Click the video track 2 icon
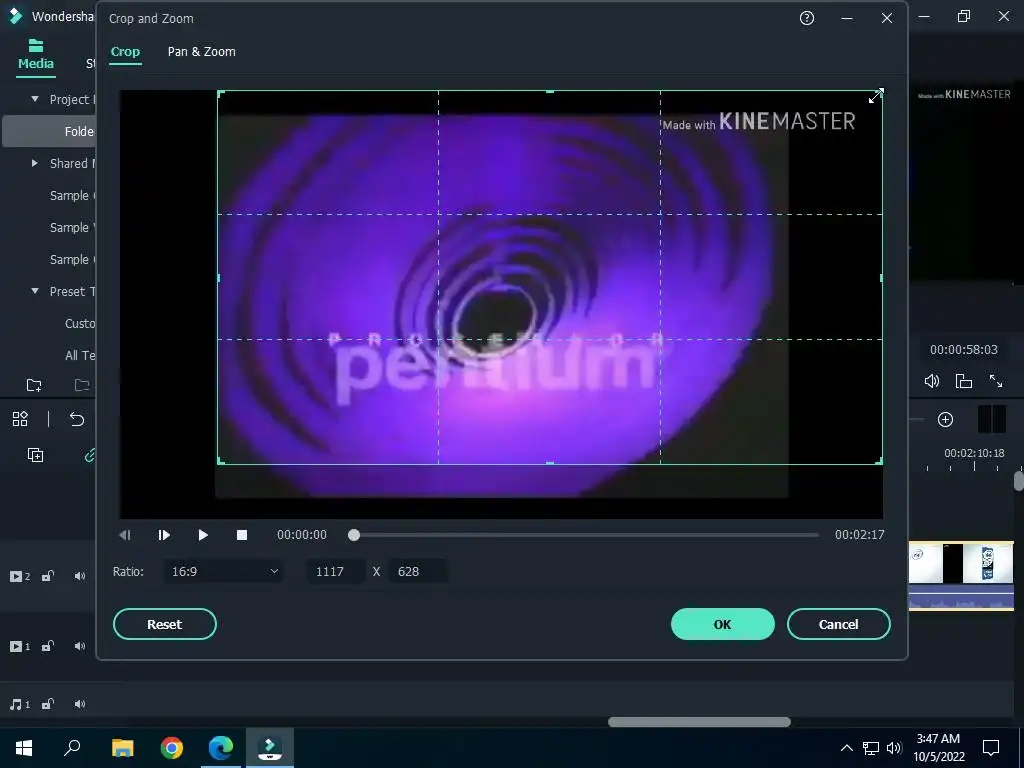 [x=20, y=576]
